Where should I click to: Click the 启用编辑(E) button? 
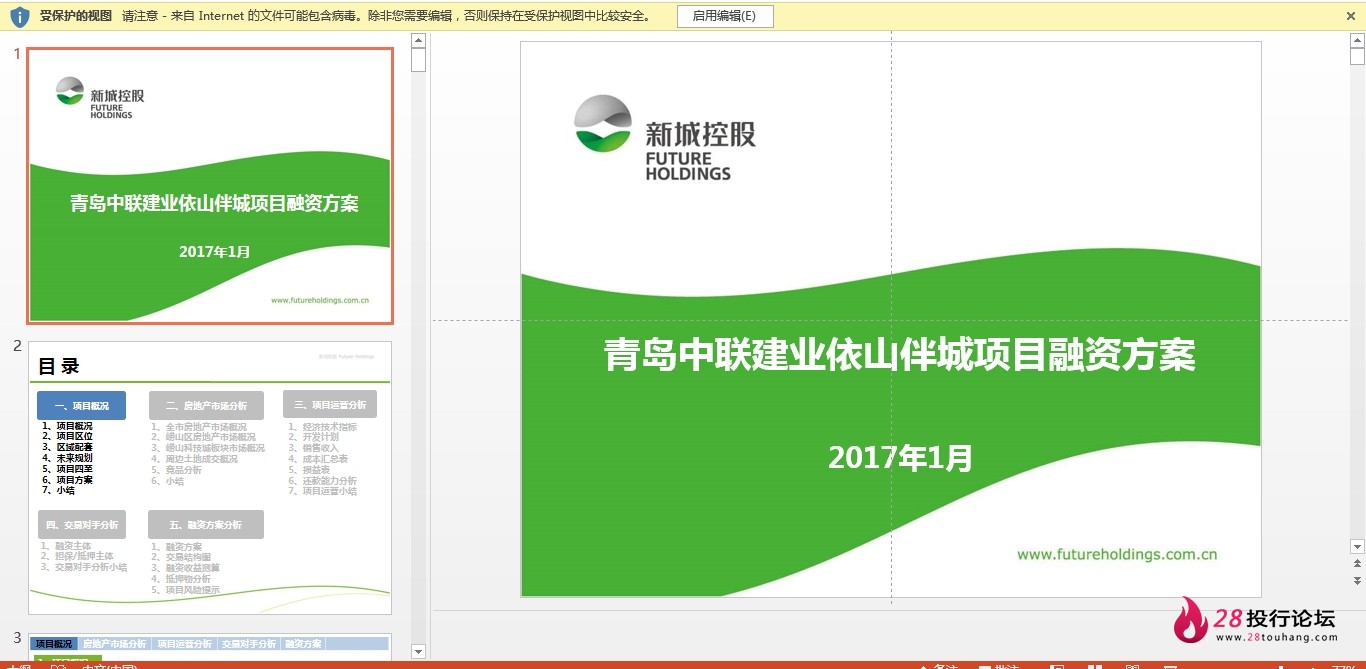[x=724, y=16]
